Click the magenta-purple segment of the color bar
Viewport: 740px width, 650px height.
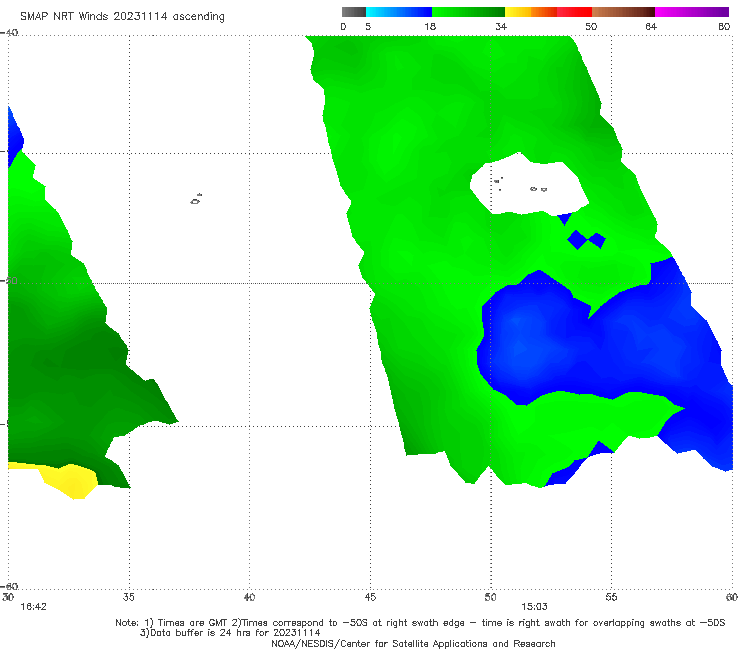click(x=692, y=12)
